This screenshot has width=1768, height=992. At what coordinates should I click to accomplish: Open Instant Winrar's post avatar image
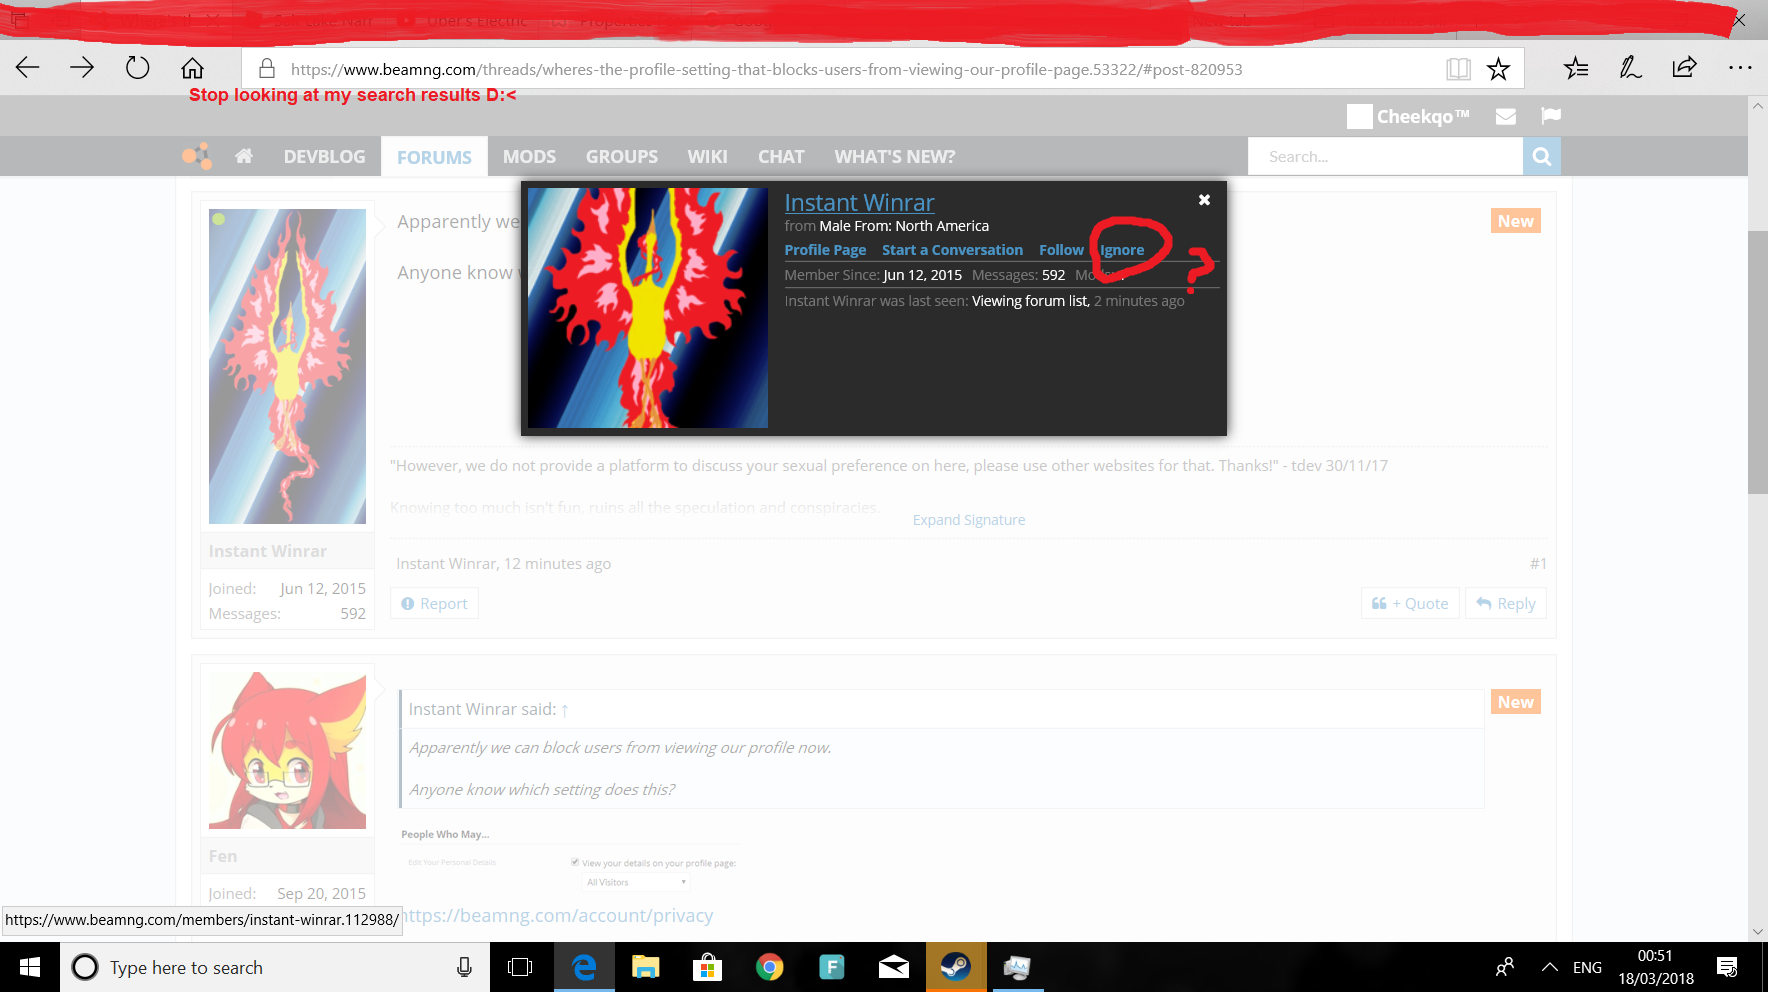(287, 366)
